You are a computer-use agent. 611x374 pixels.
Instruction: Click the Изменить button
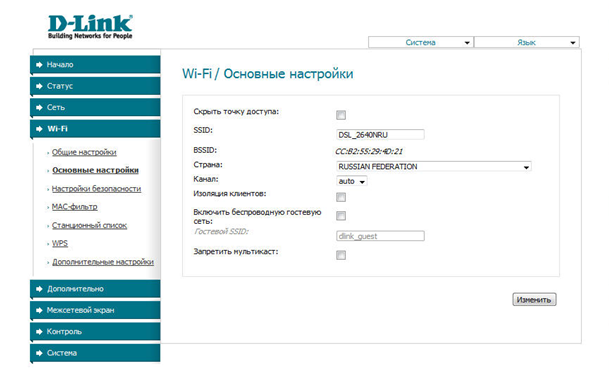(534, 300)
